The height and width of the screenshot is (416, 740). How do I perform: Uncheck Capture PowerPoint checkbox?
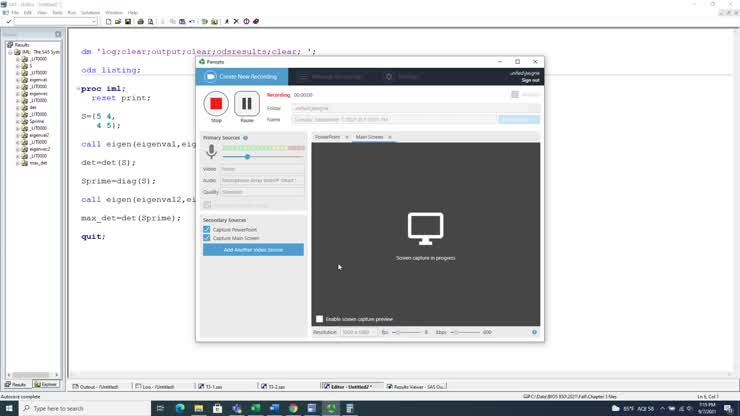click(207, 230)
